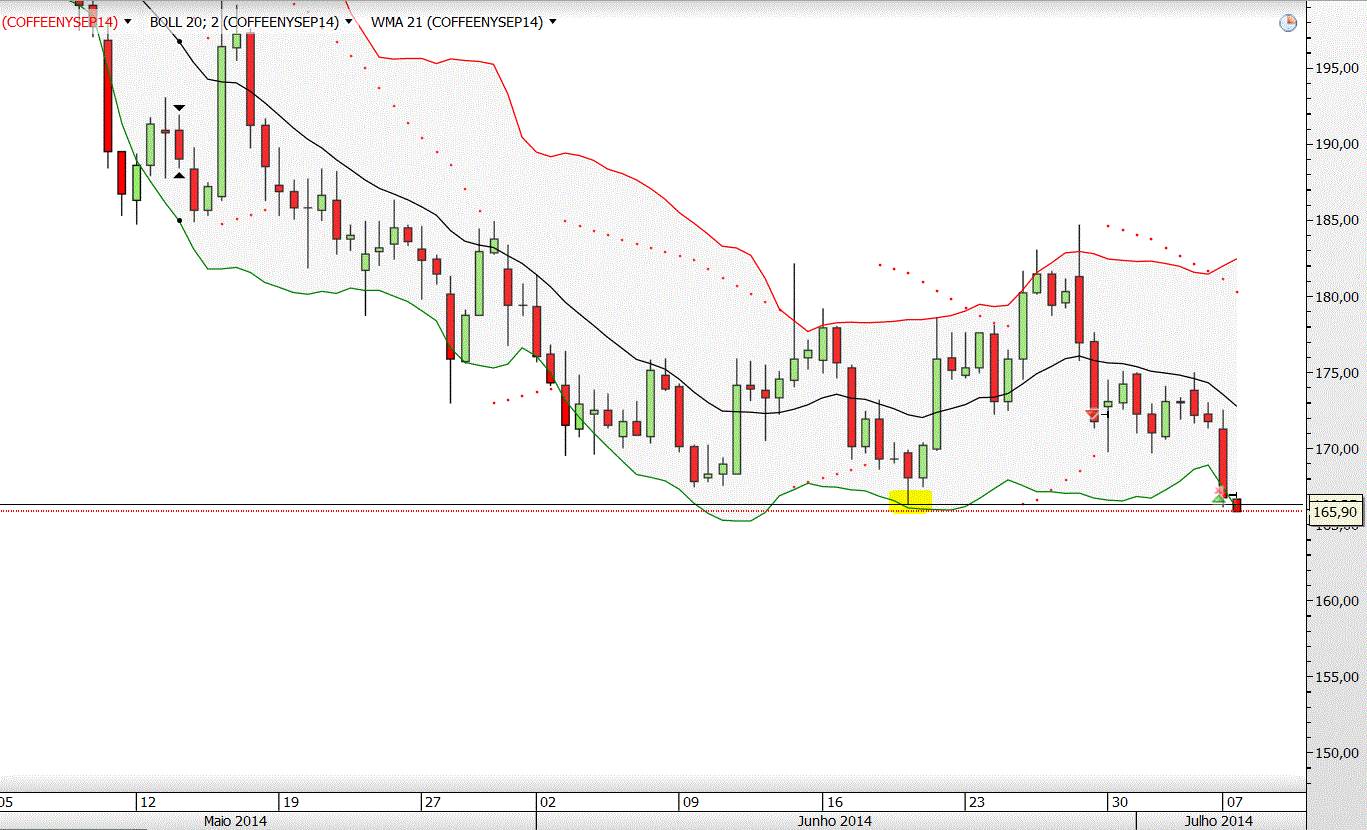1367x830 pixels.
Task: Click the date label 30 on the time axis
Action: pos(1119,802)
